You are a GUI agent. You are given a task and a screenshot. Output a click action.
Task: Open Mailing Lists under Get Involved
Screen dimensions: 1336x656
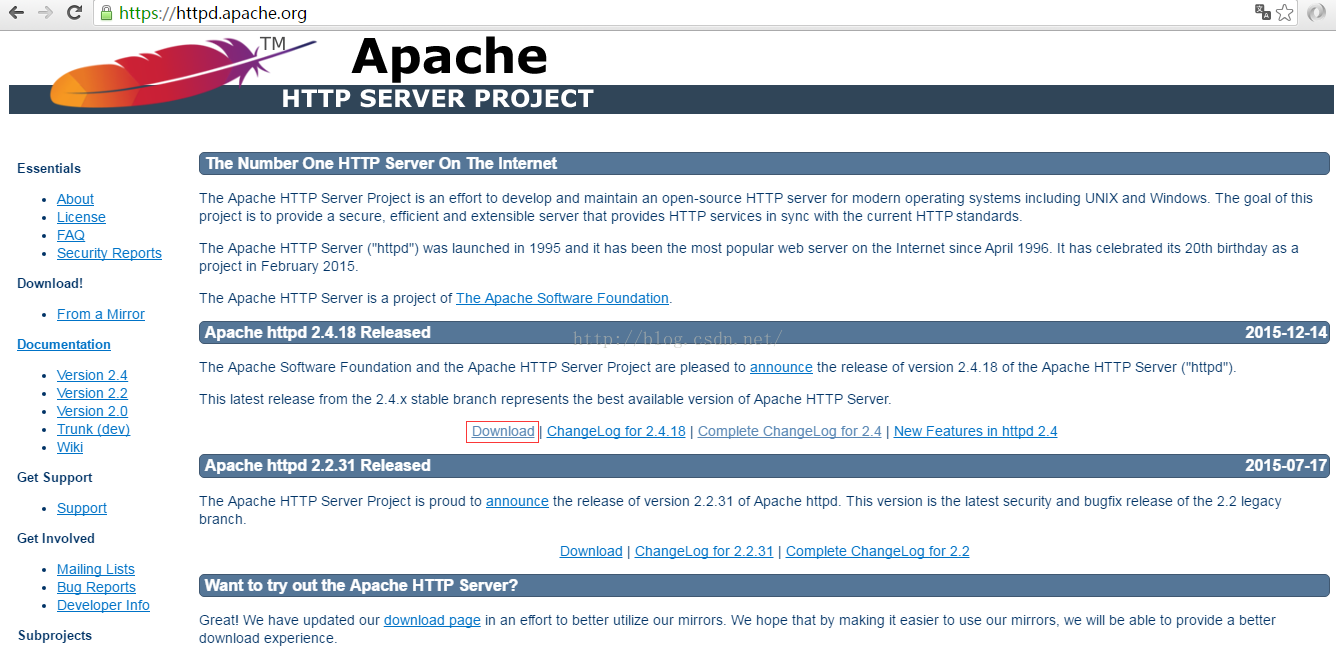96,569
